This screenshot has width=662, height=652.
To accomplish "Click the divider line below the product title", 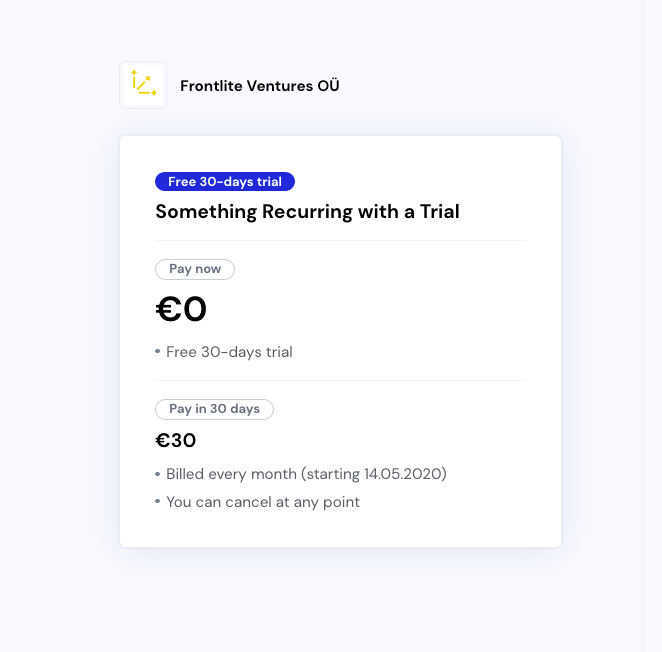I will [x=340, y=241].
